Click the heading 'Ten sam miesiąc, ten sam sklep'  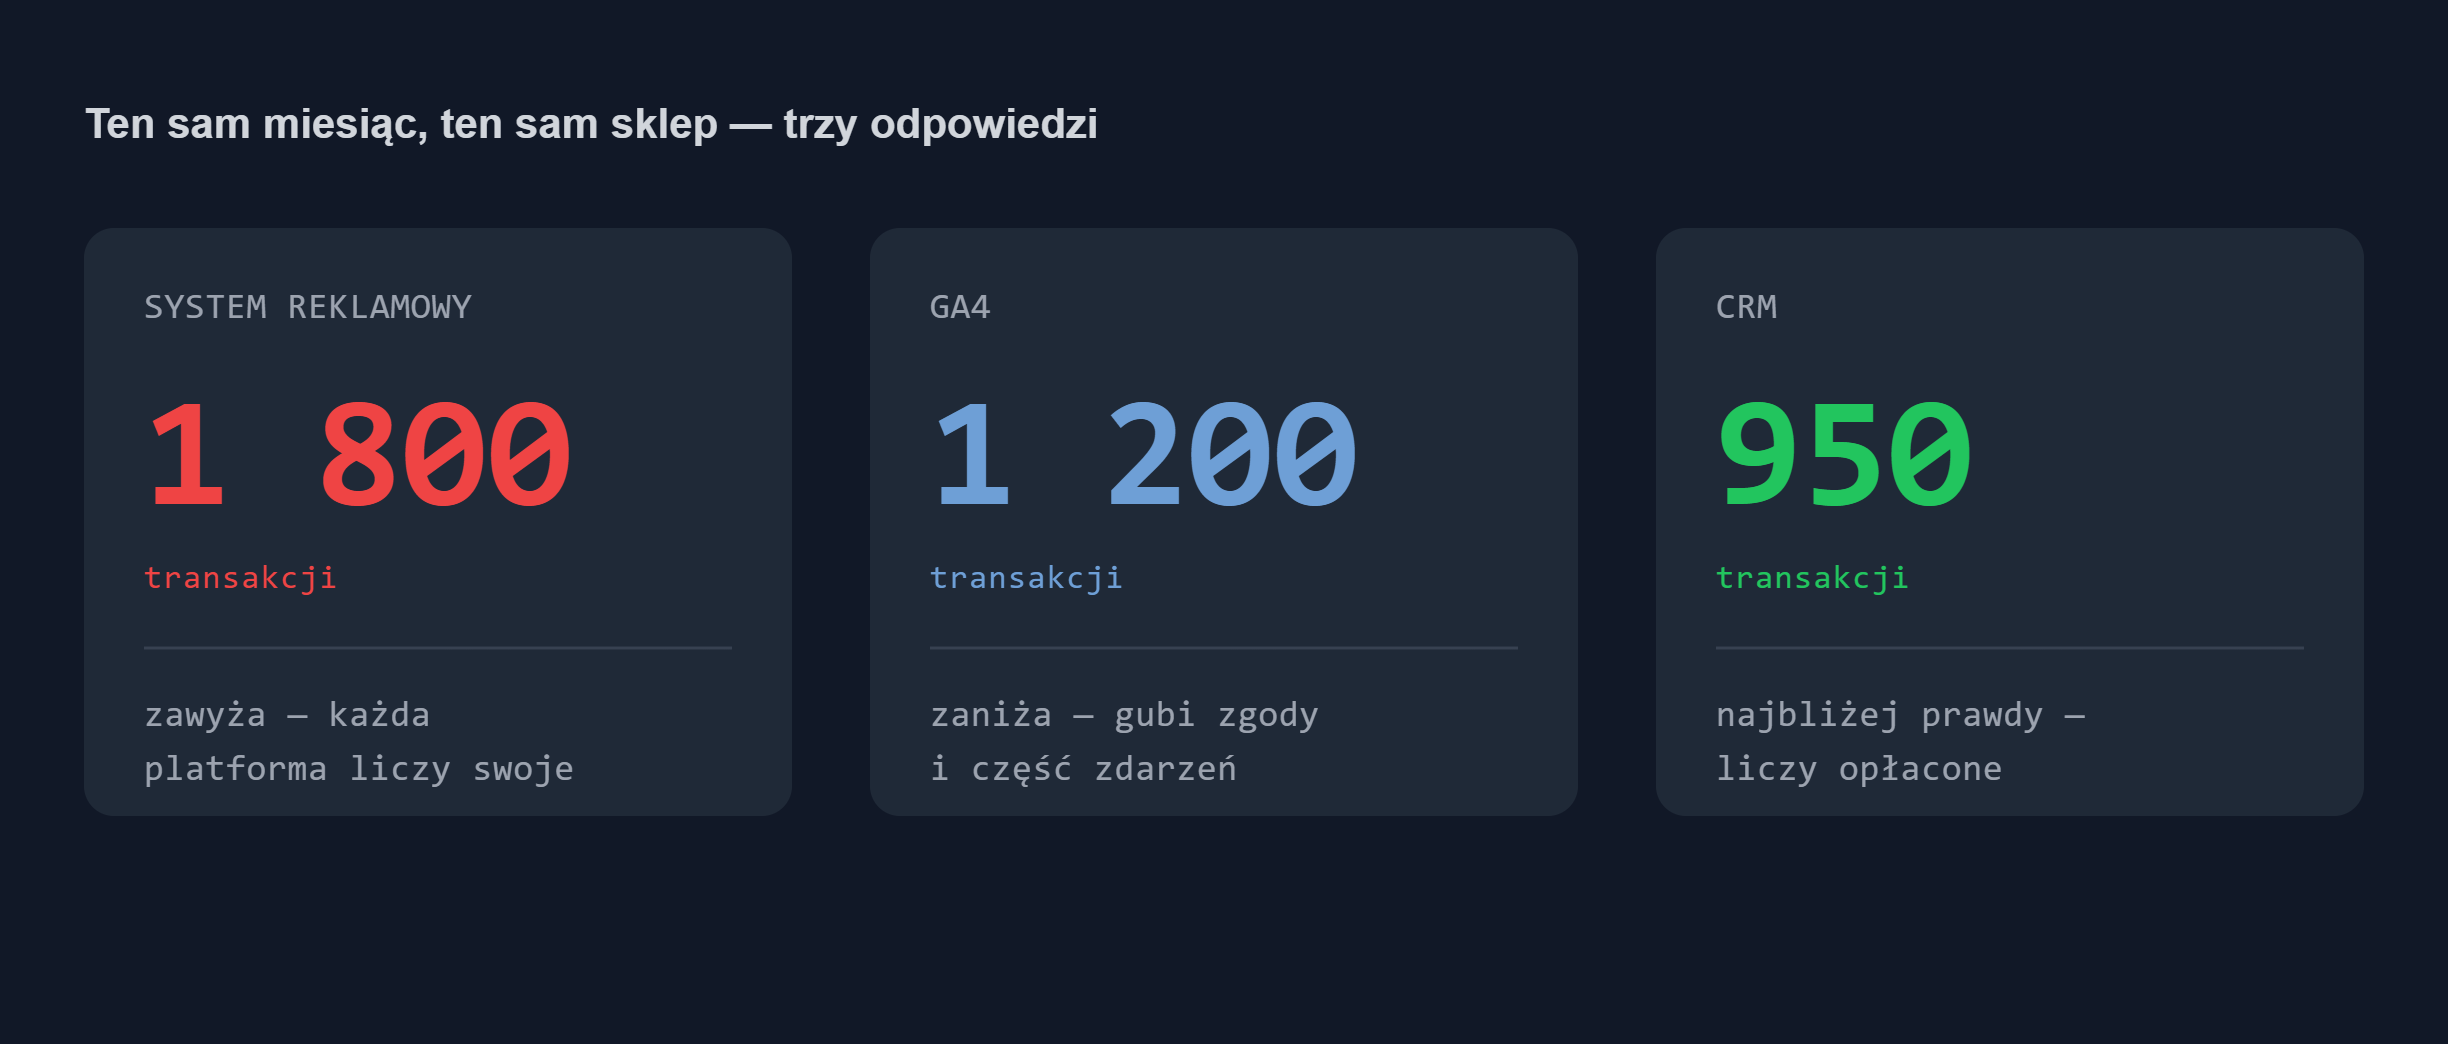click(401, 125)
